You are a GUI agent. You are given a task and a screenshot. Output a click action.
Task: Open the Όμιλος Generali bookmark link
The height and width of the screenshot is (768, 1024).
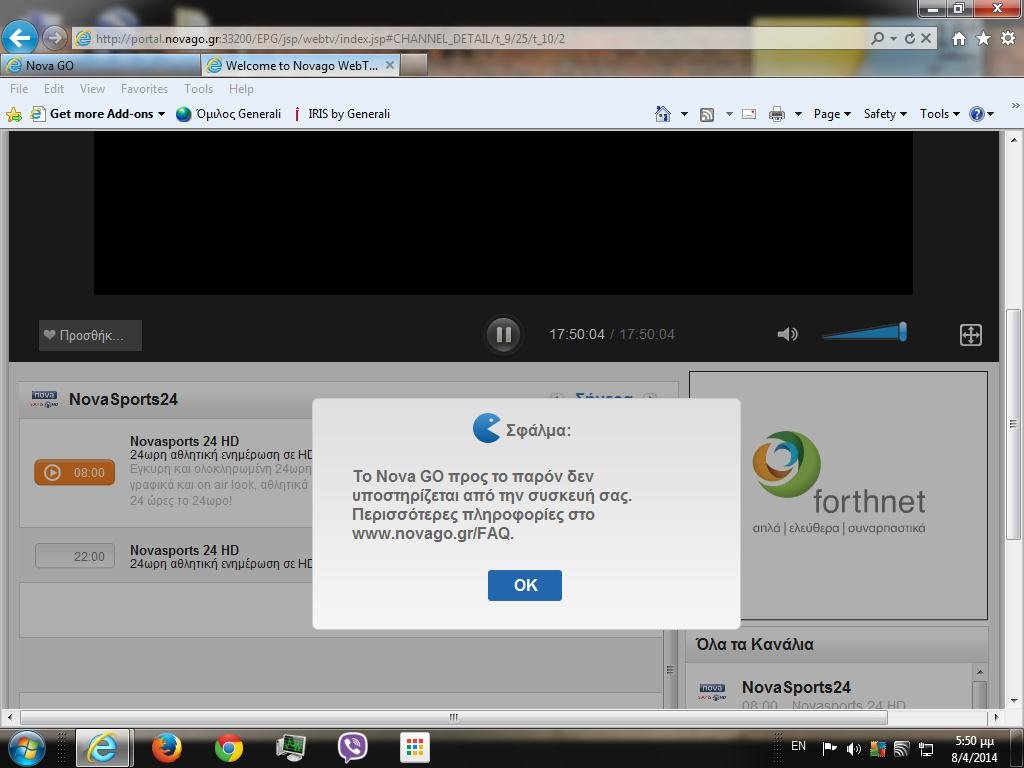pos(229,114)
